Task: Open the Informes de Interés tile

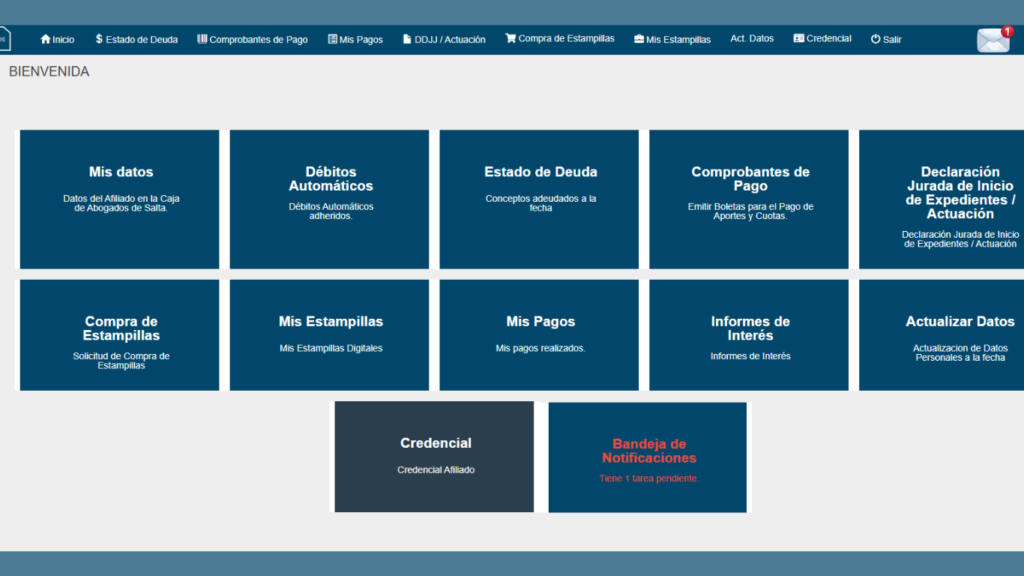Action: (x=749, y=335)
